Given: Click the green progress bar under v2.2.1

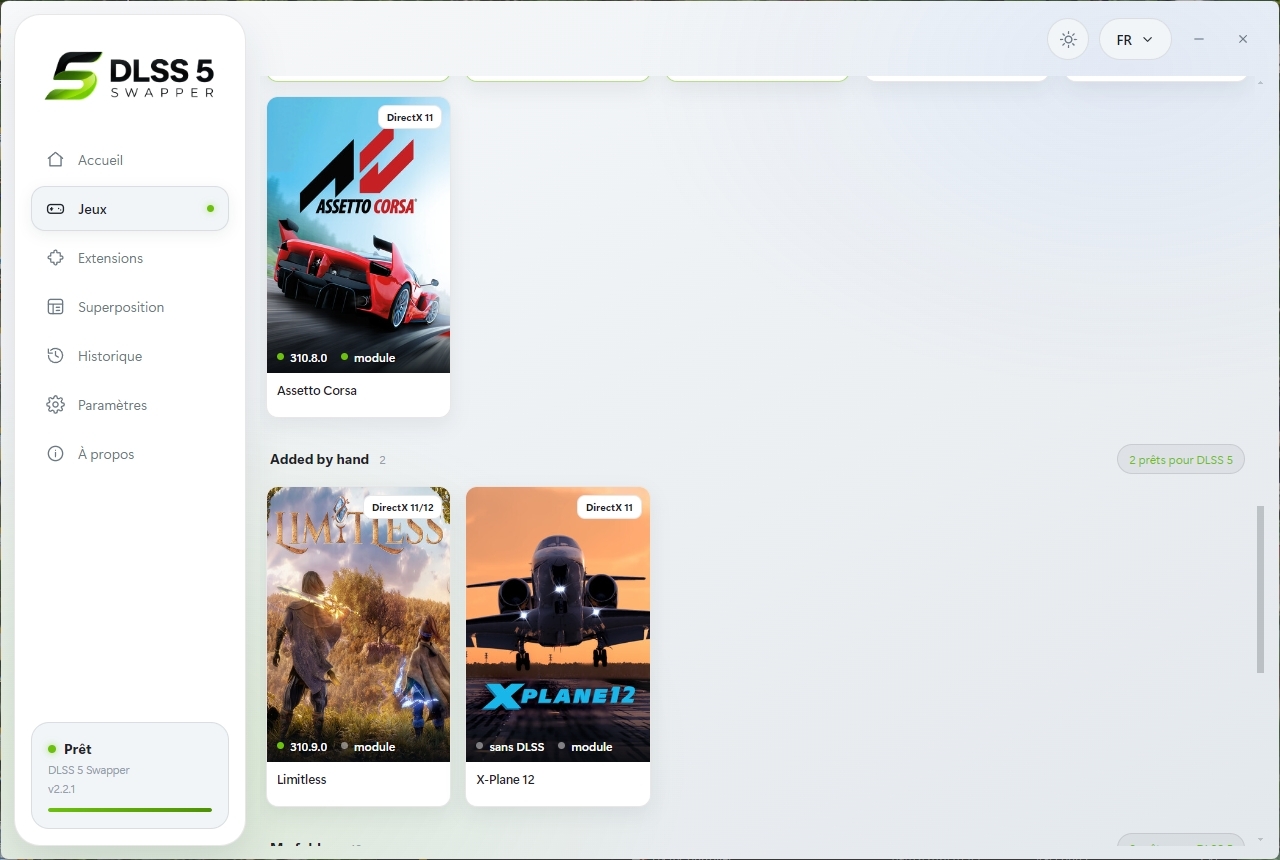Looking at the screenshot, I should tap(130, 810).
